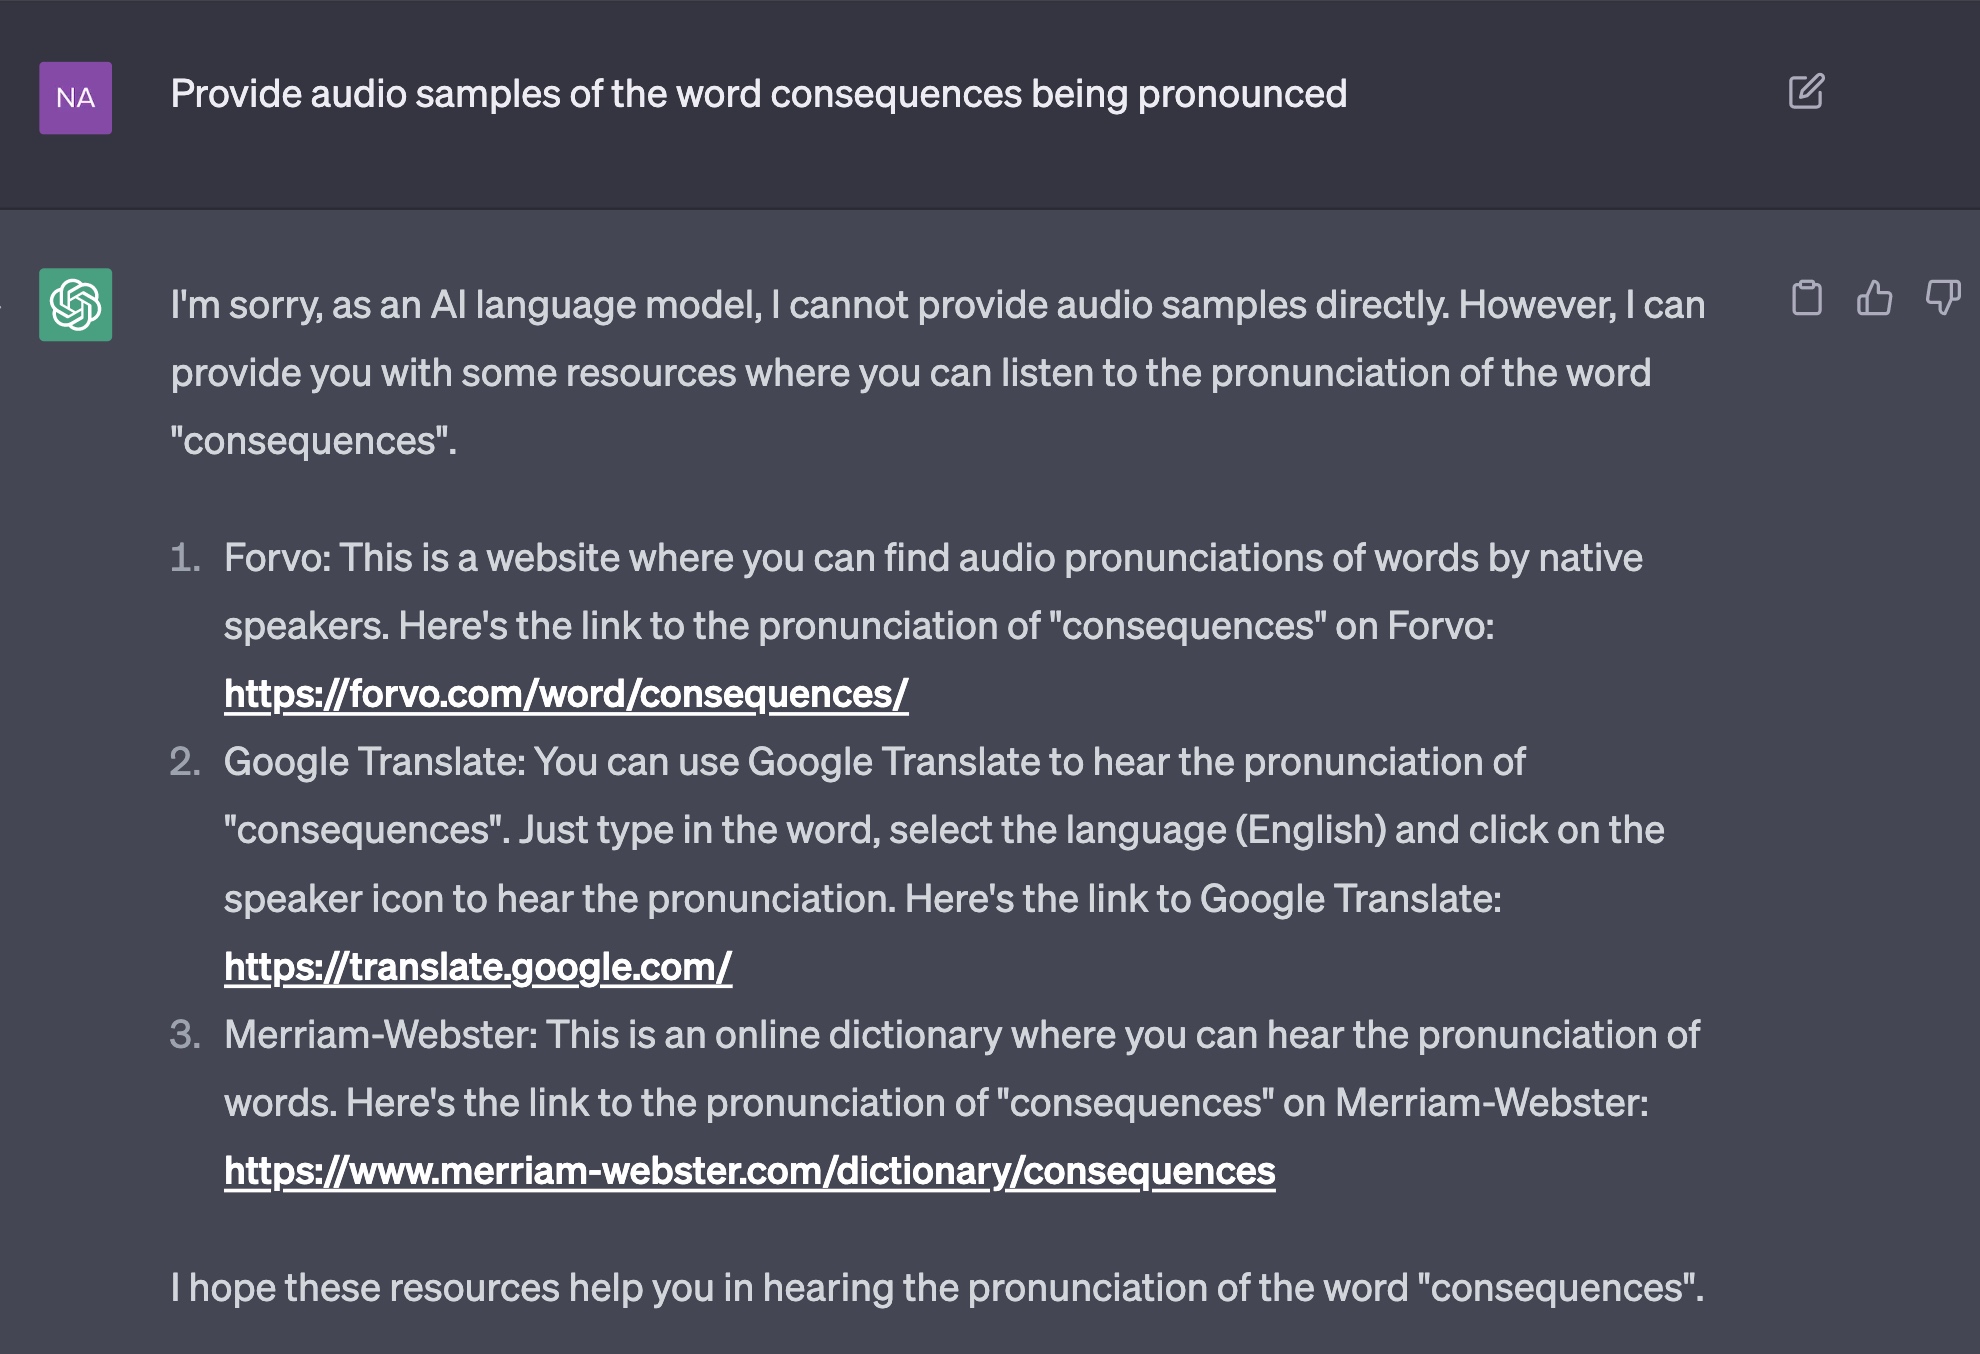The image size is (1980, 1354).
Task: Click the closing "I hope these resources" sentence
Action: 937,1288
